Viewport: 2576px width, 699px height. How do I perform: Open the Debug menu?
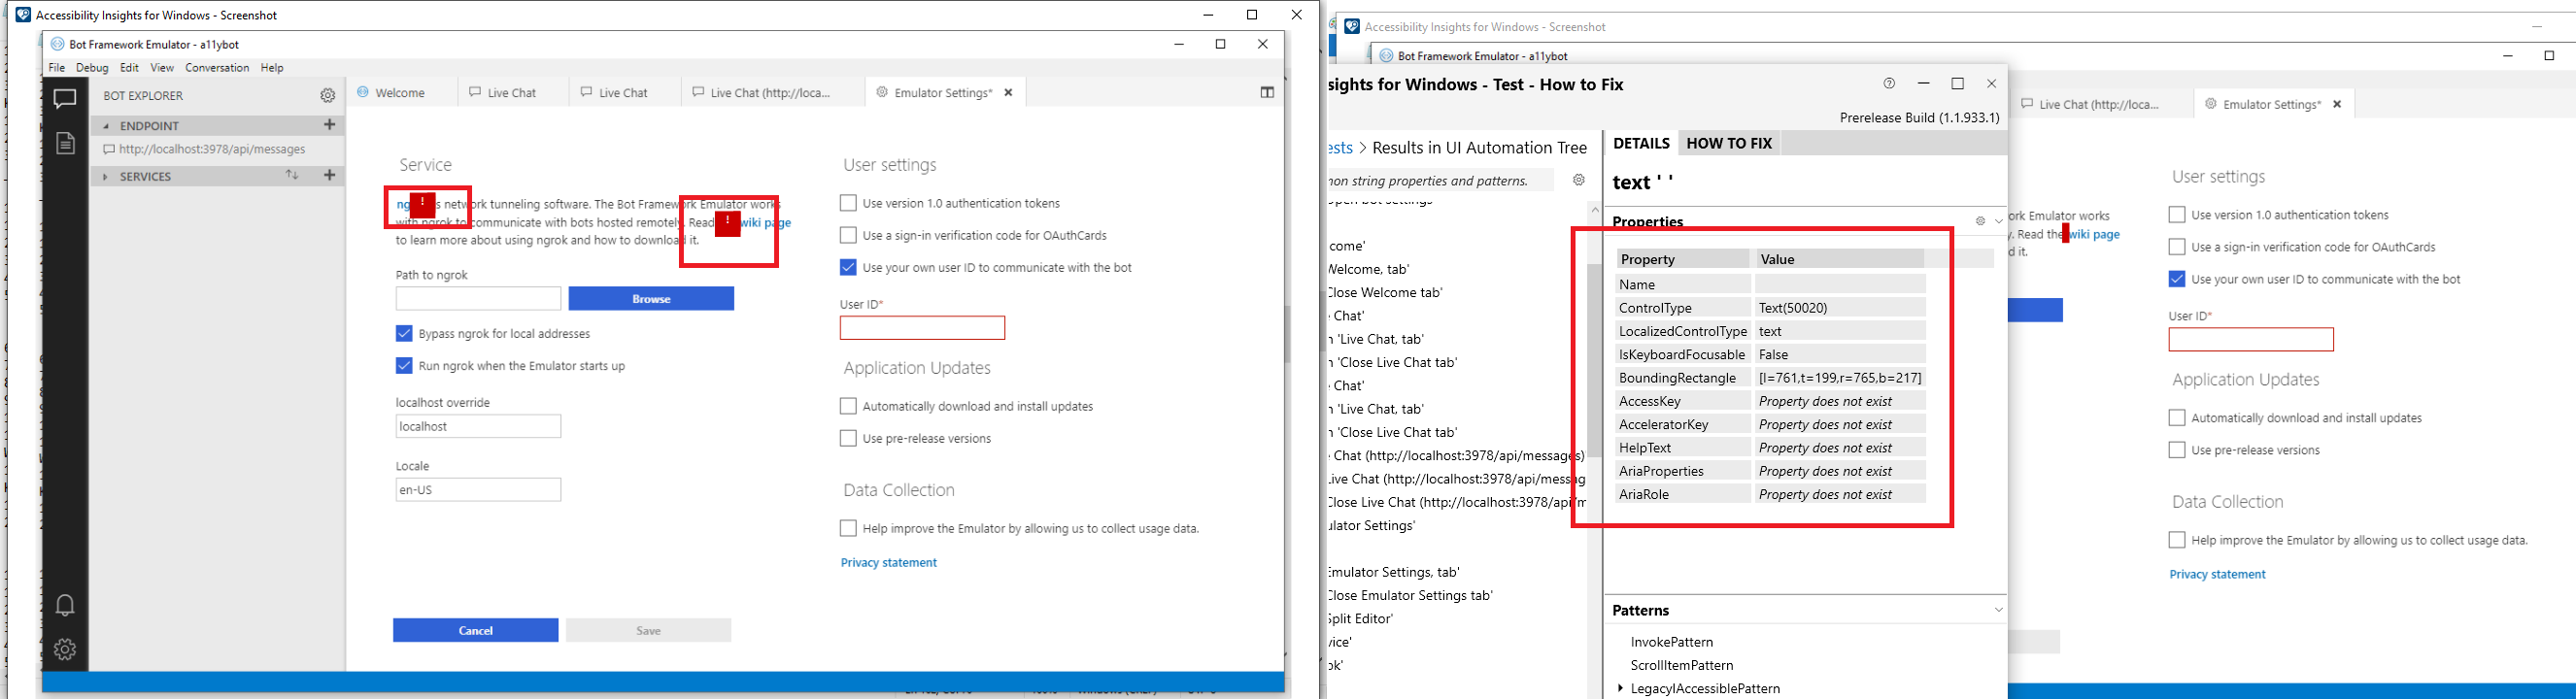92,68
